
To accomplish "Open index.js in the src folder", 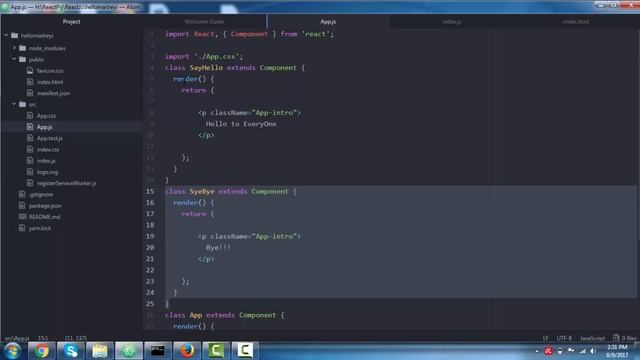I will (x=46, y=161).
